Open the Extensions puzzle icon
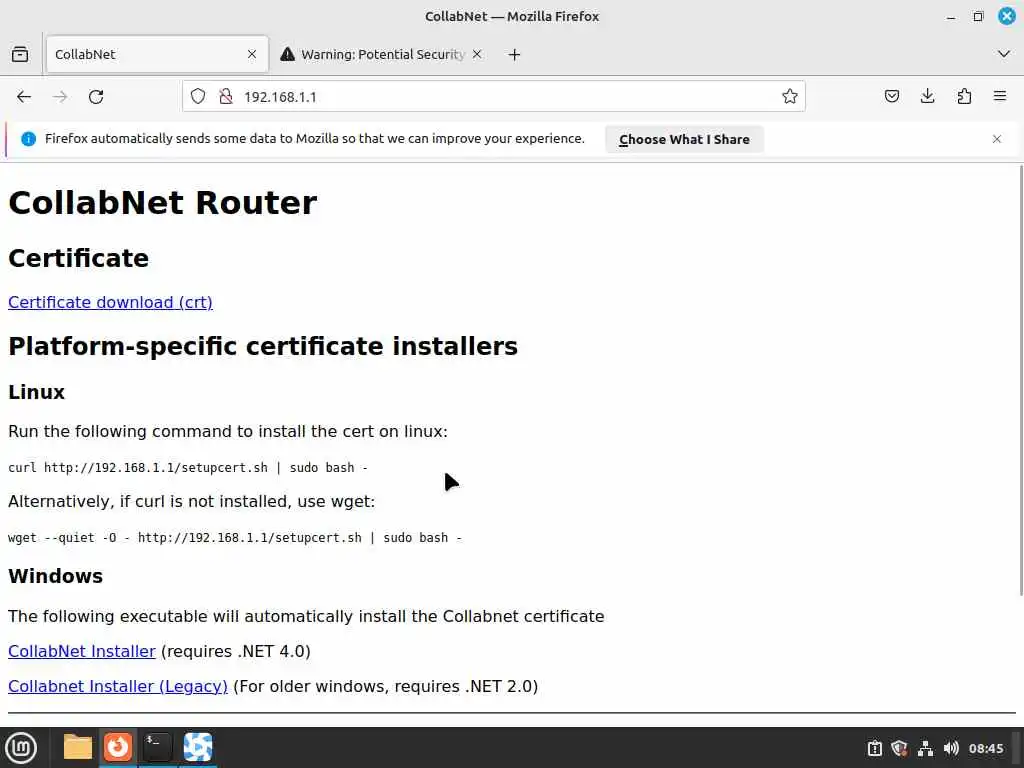Viewport: 1024px width, 768px height. (964, 97)
